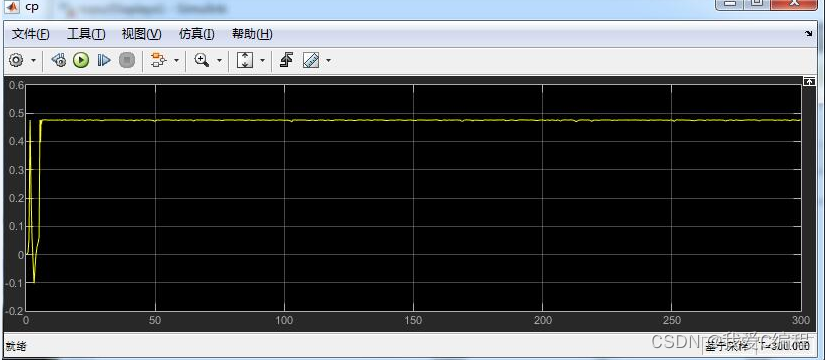Click the Scale Y-axis limits icon

(245, 60)
